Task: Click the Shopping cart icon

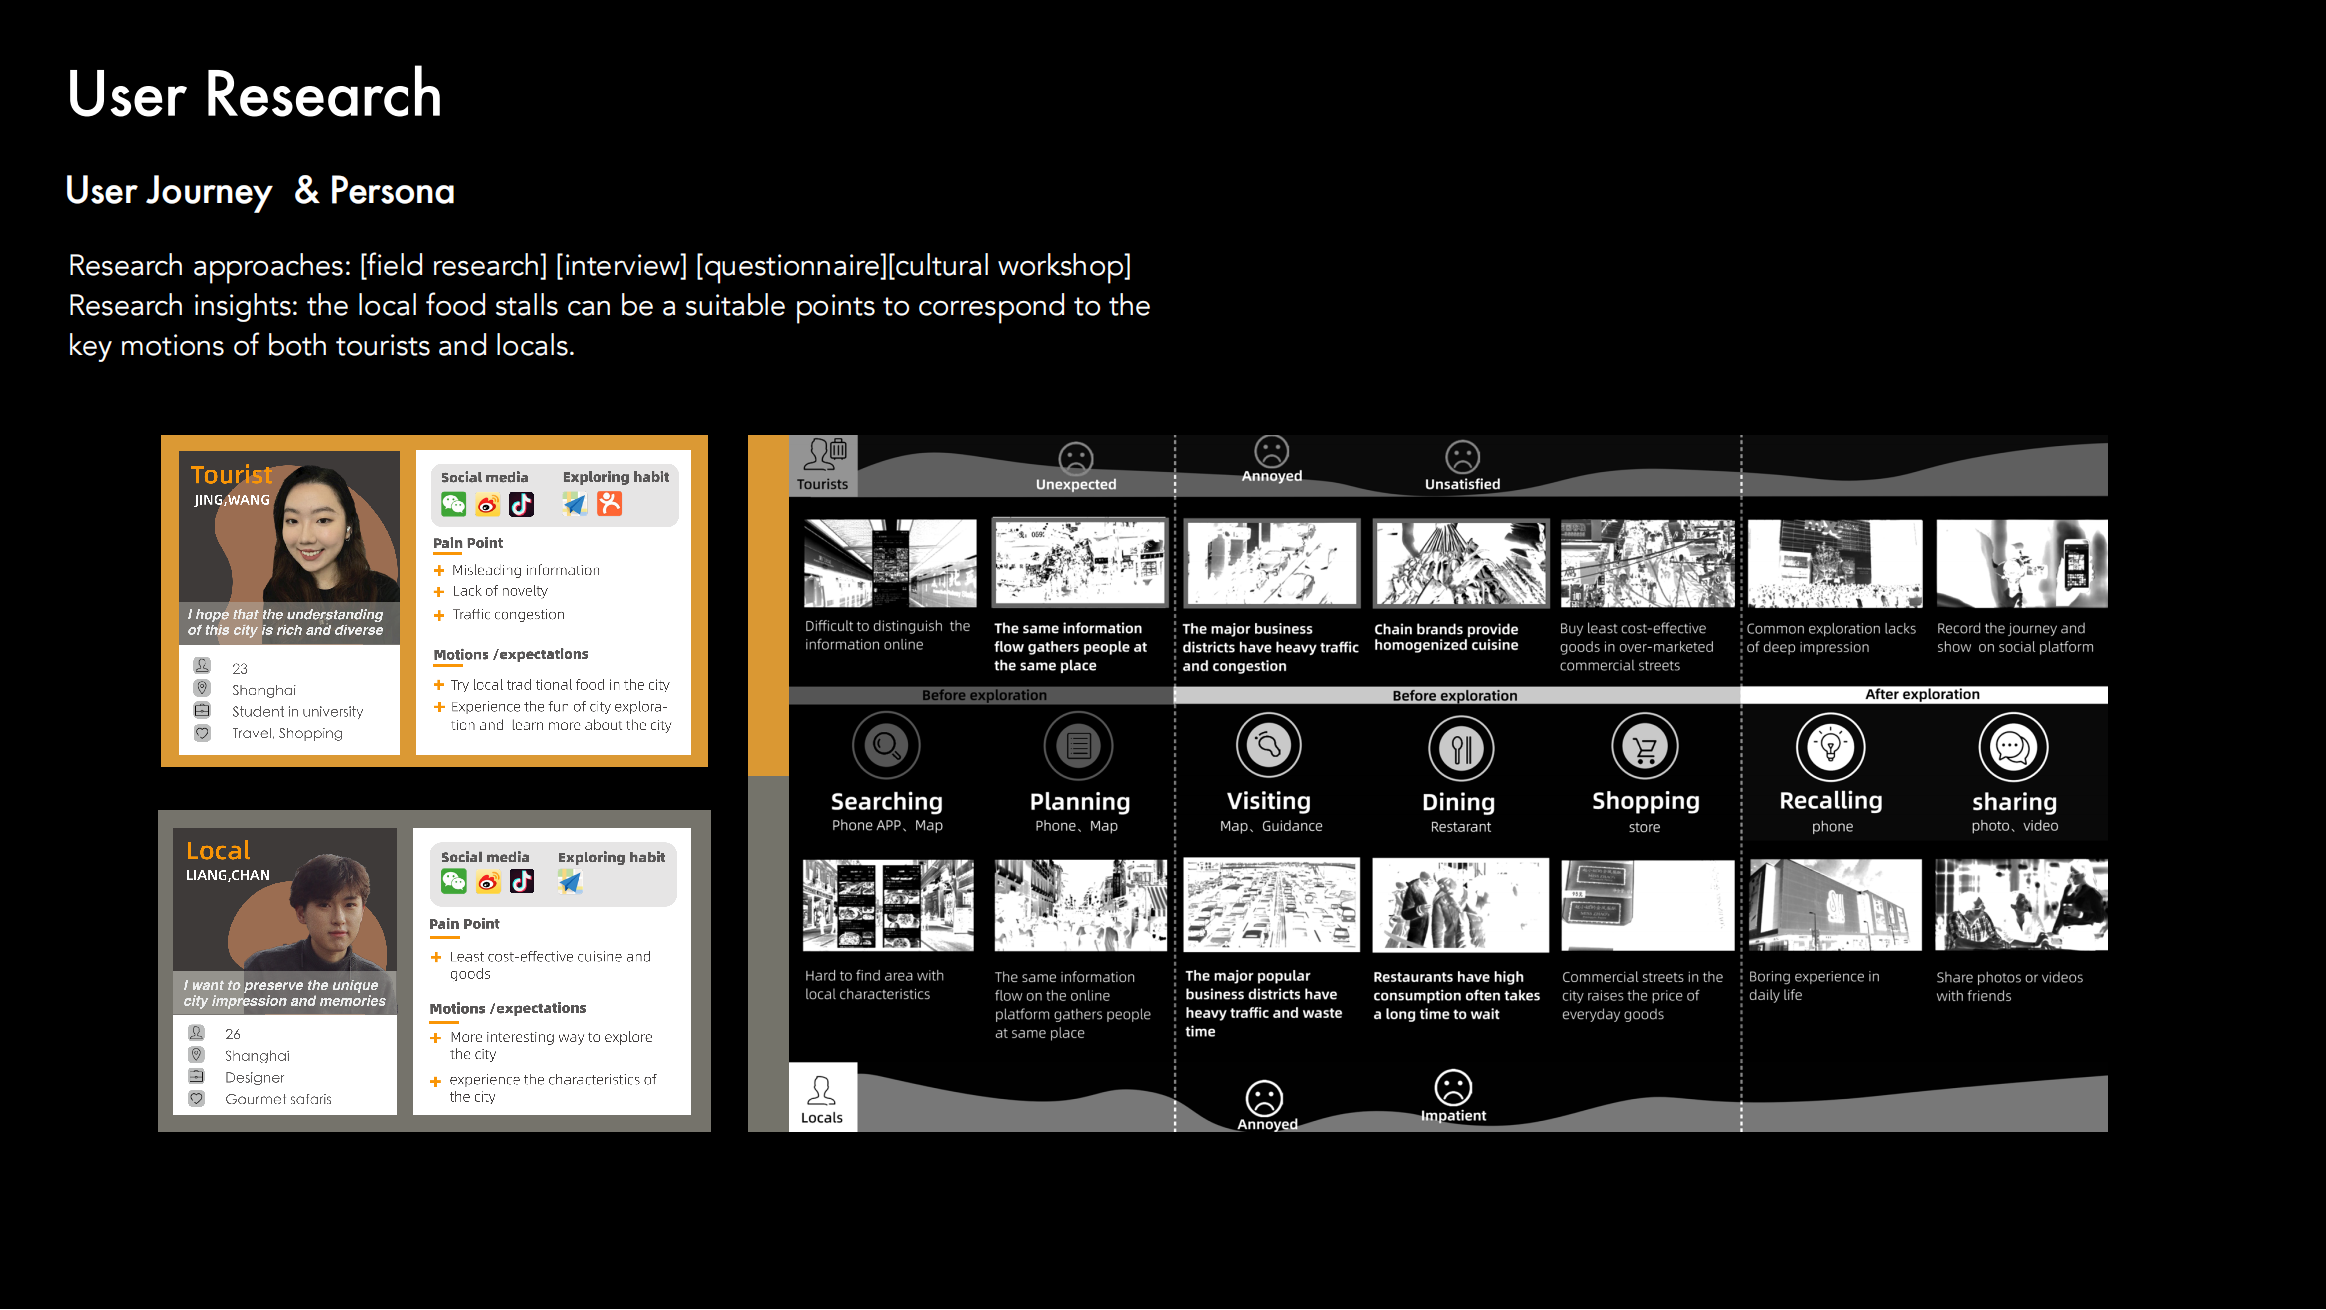Action: point(1645,747)
